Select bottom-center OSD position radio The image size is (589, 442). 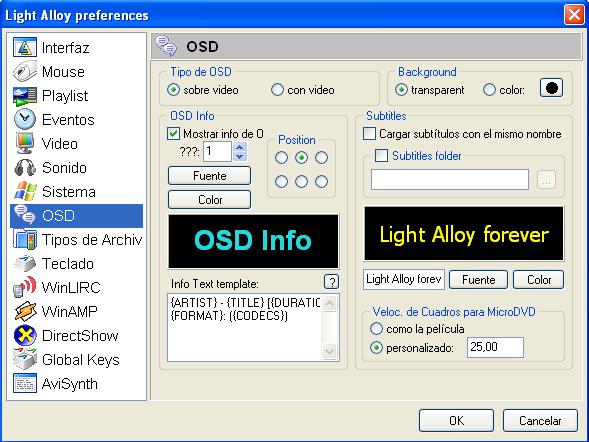(x=301, y=182)
